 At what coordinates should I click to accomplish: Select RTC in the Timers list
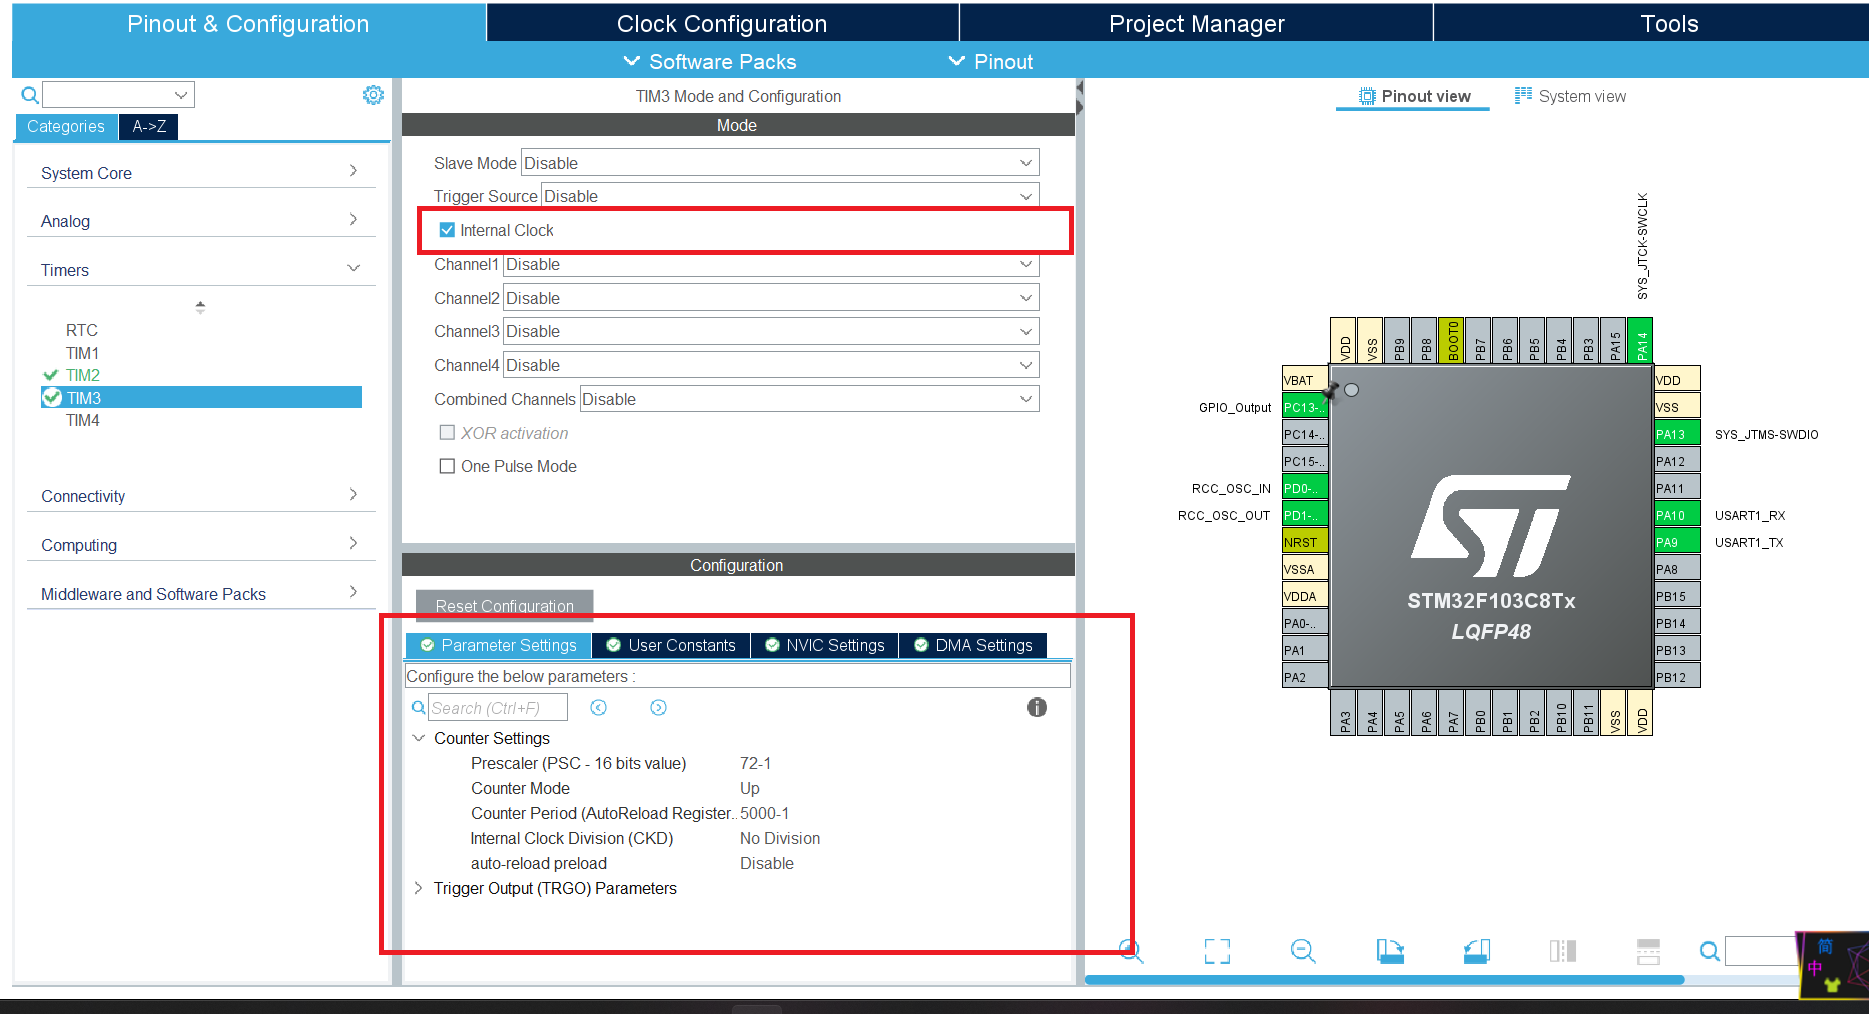82,330
